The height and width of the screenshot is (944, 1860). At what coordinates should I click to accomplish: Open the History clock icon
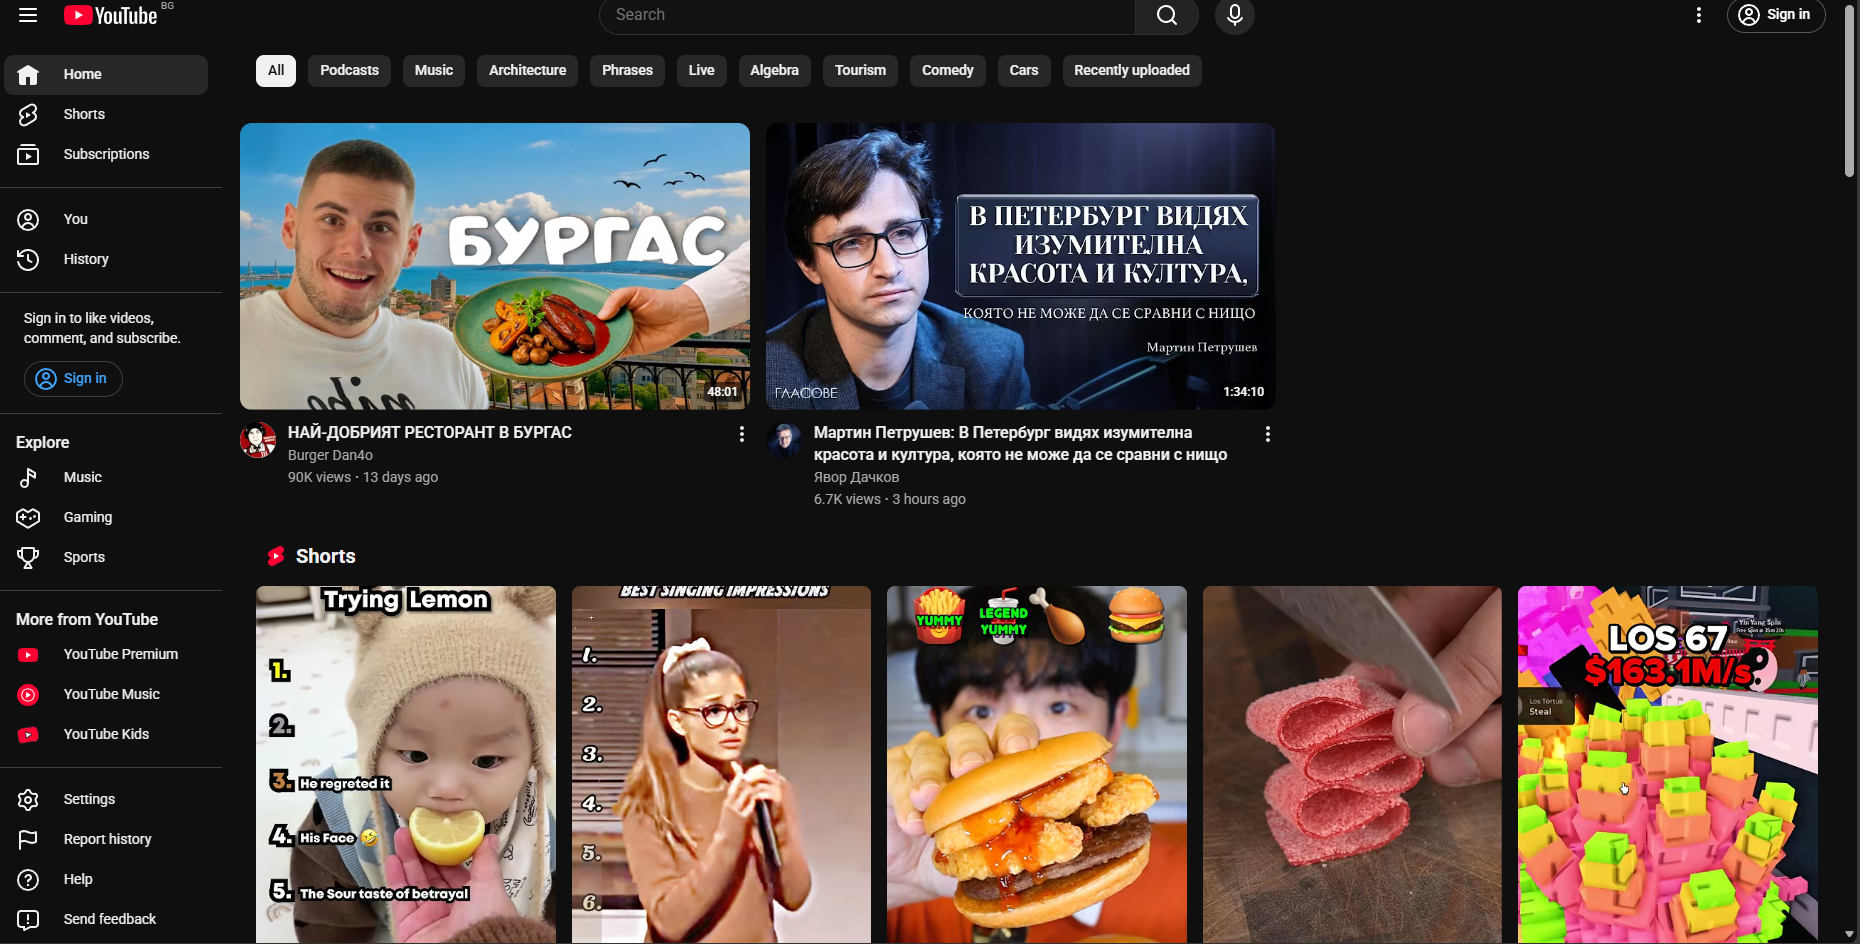(x=28, y=260)
